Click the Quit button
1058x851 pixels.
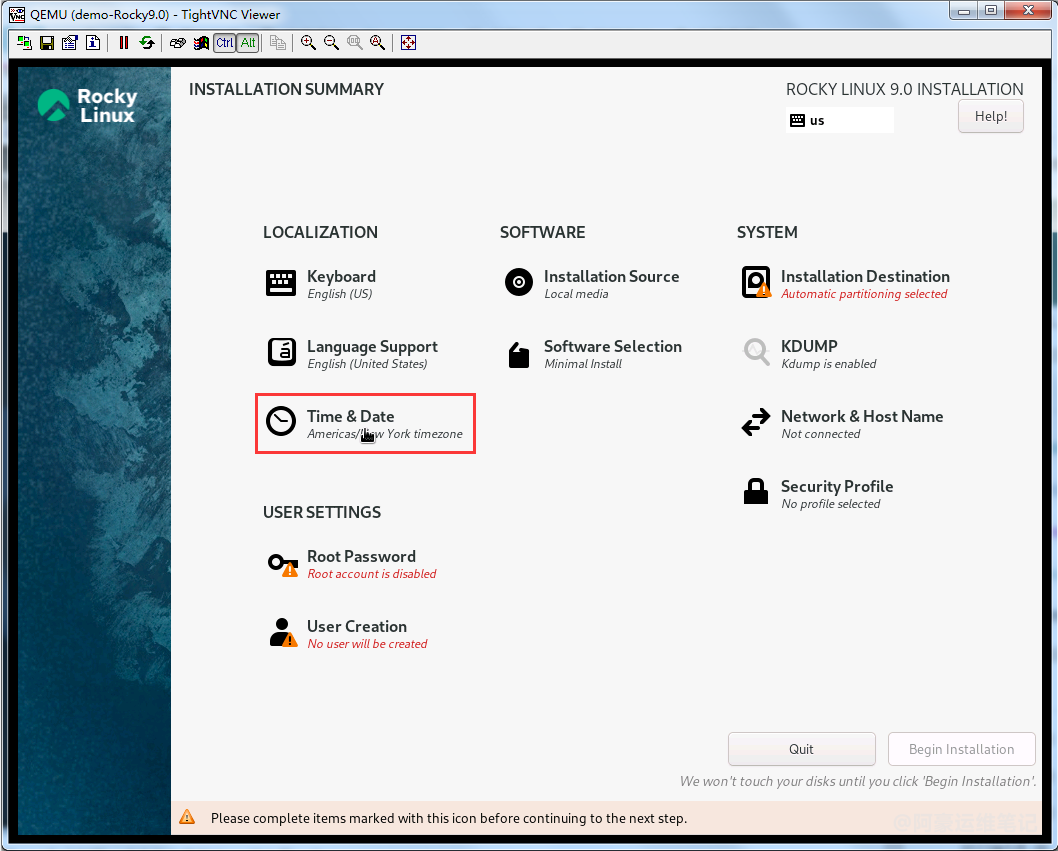[801, 749]
